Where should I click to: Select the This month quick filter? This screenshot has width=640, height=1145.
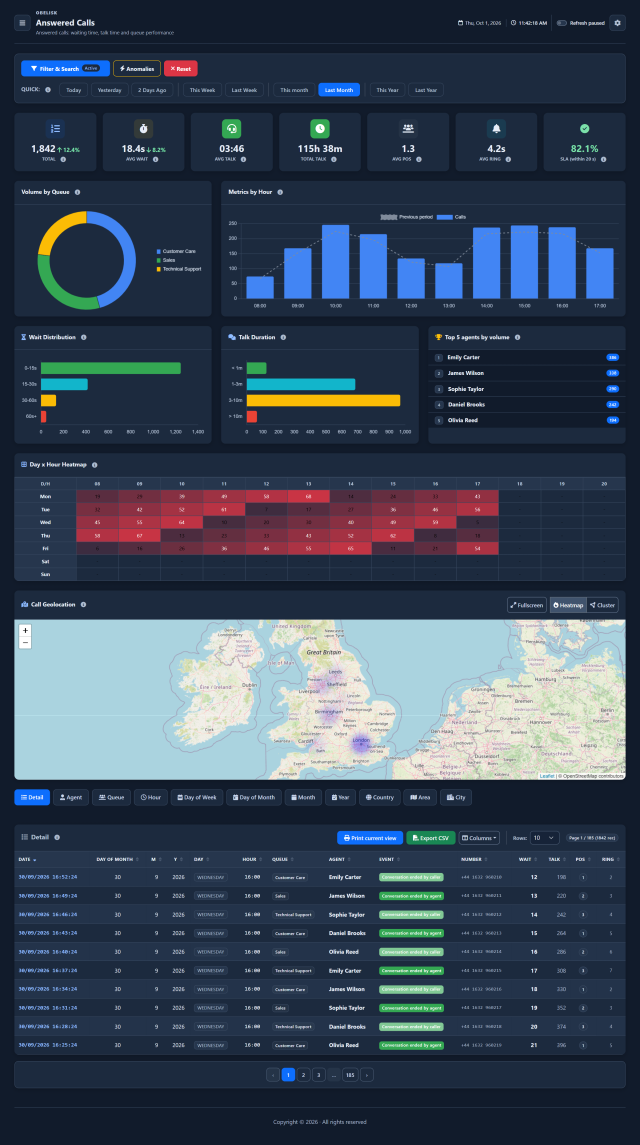point(294,90)
